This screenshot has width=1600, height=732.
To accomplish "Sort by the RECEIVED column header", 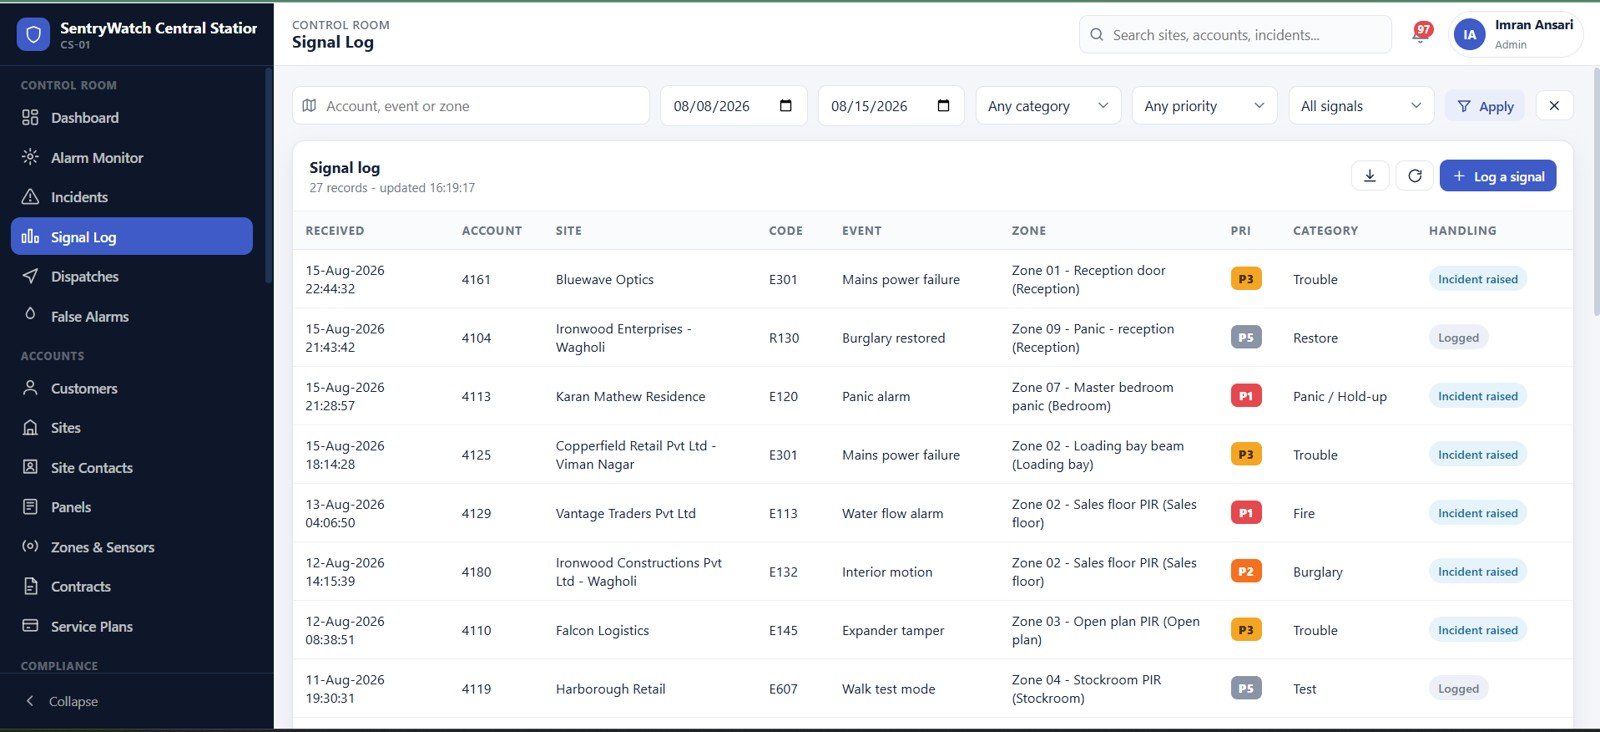I will (x=334, y=231).
